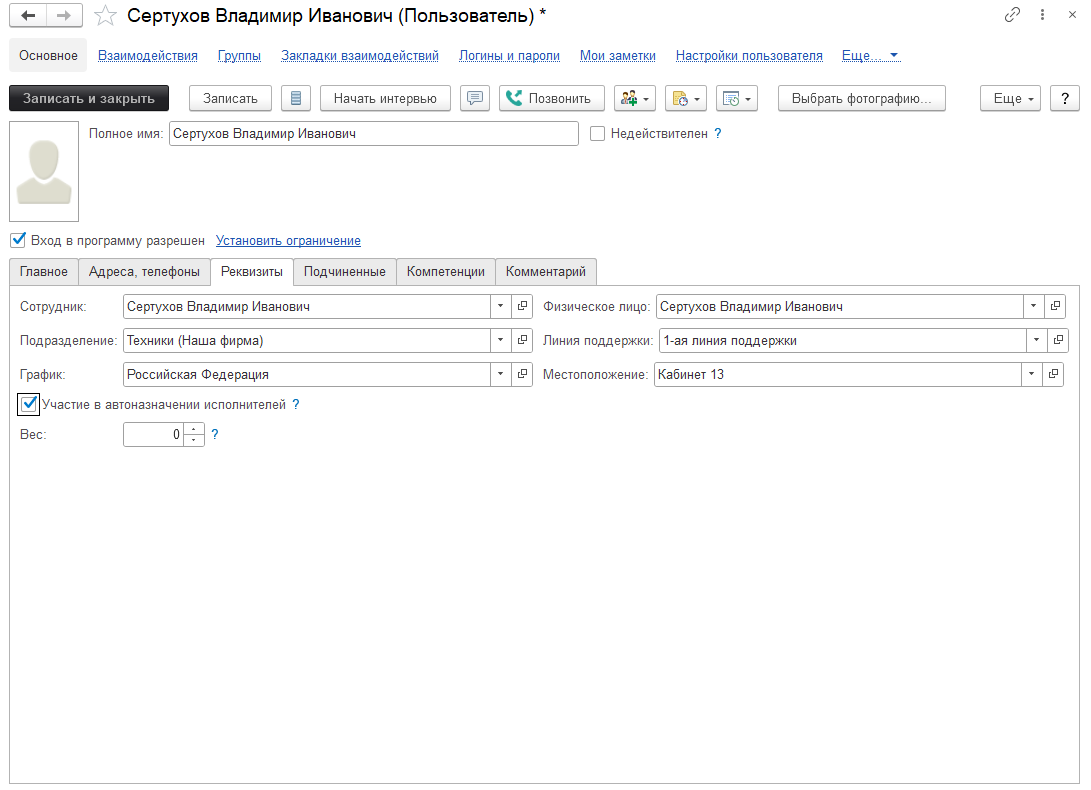Click the speech bubble message icon
The width and height of the screenshot is (1091, 790).
pos(475,98)
